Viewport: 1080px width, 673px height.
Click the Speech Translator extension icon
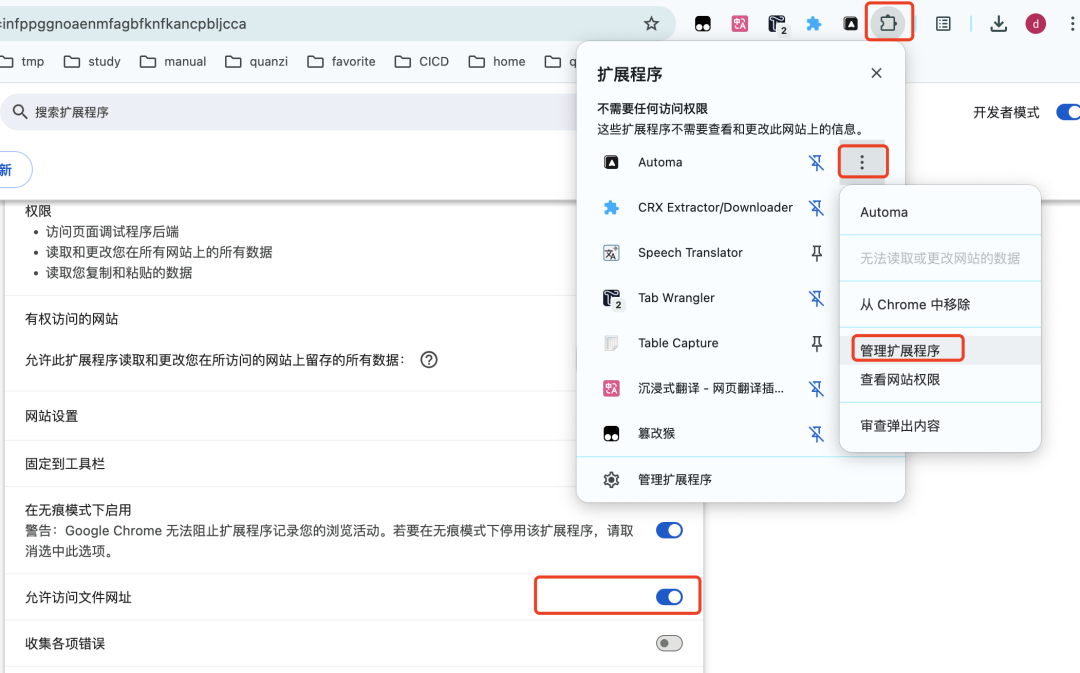tap(611, 252)
